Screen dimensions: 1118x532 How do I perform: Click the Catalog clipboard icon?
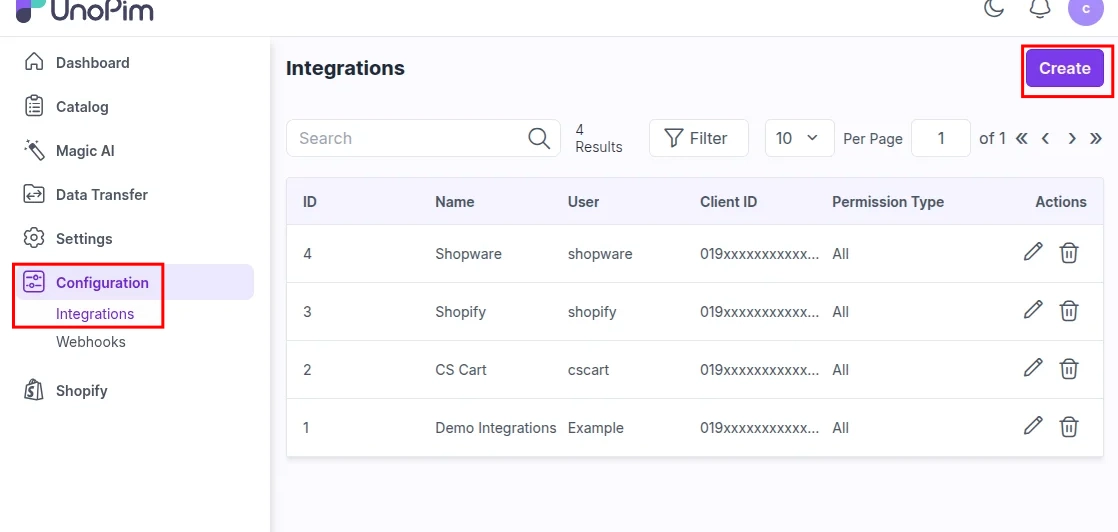click(34, 107)
